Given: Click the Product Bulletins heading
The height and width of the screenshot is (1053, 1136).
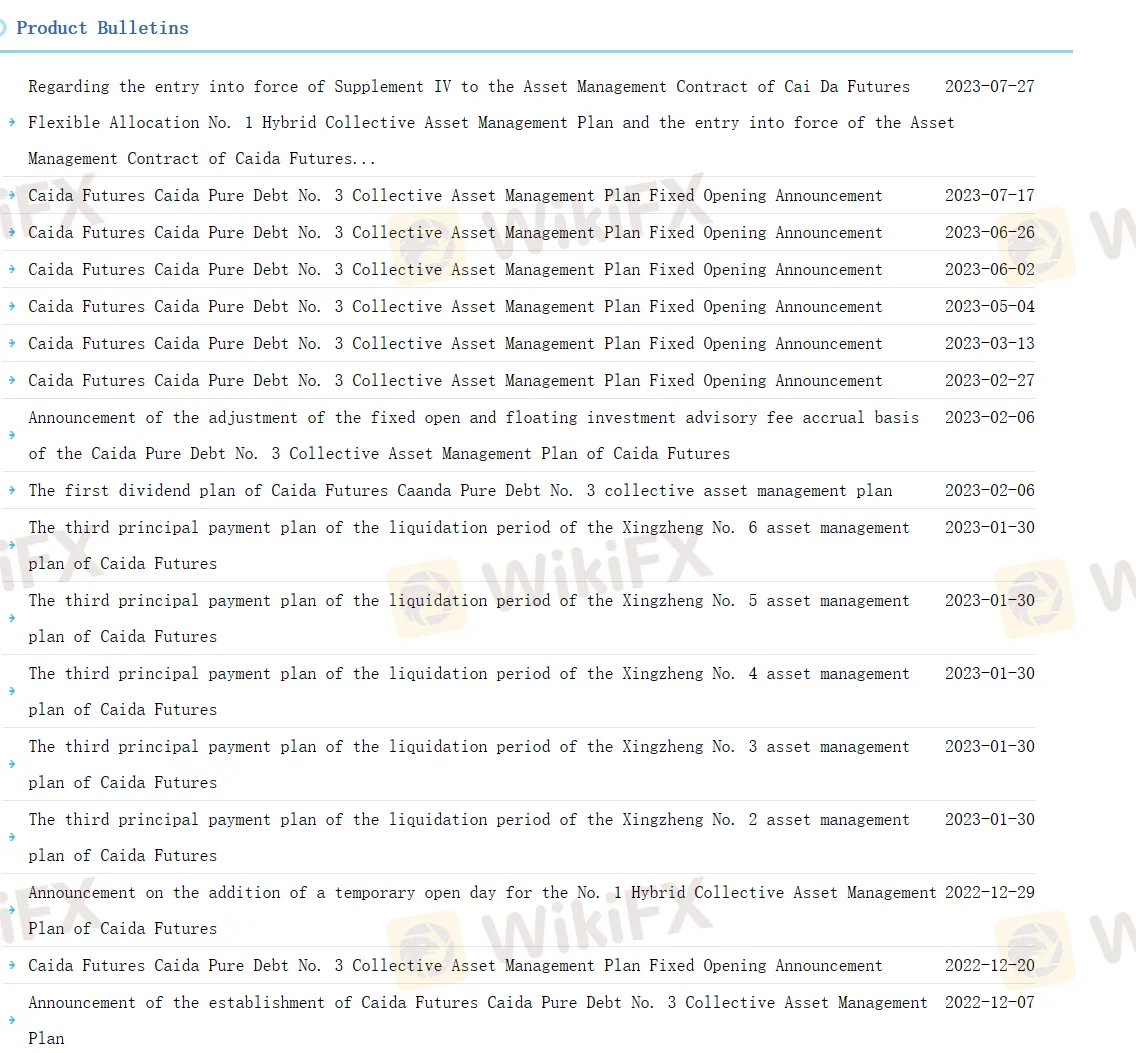Looking at the screenshot, I should pos(102,28).
